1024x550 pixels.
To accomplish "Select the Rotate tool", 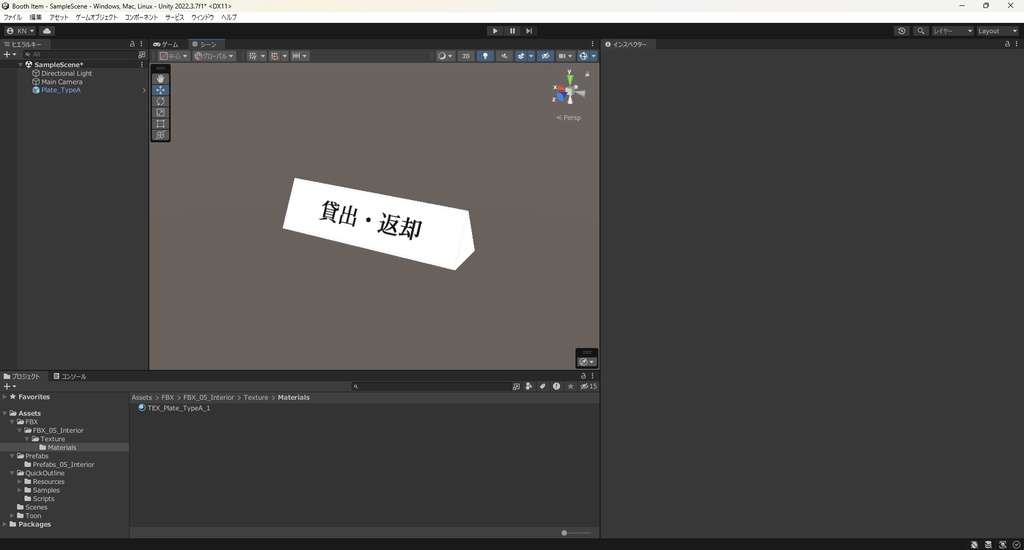I will point(160,101).
